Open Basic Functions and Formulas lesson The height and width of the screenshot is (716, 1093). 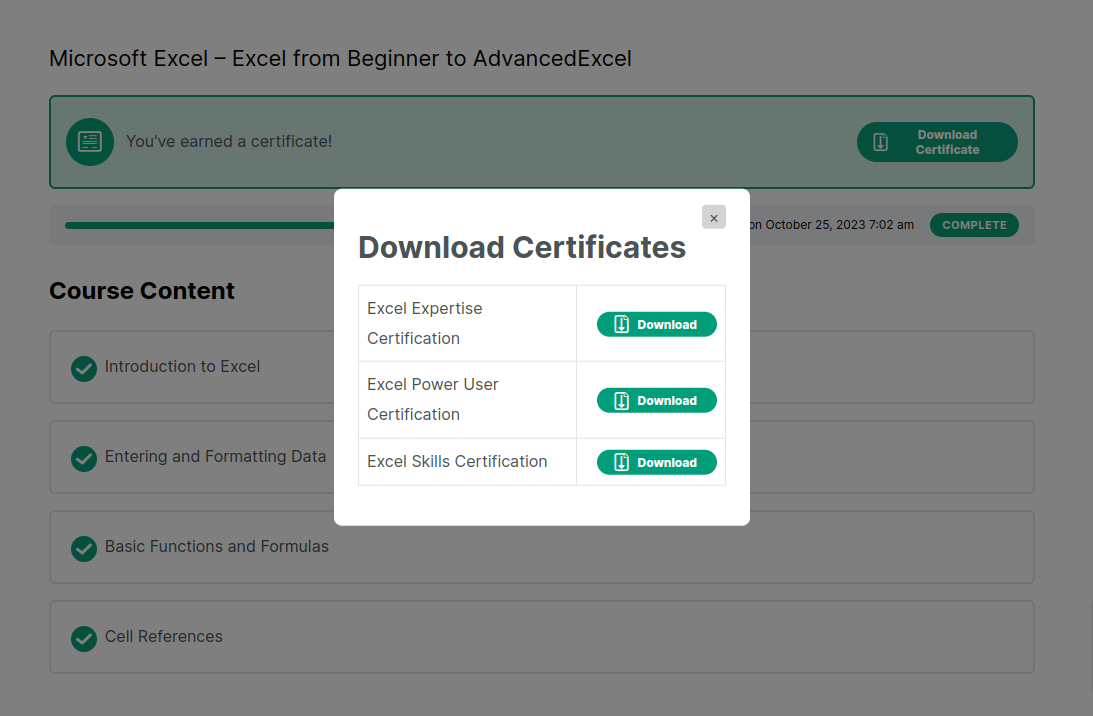point(216,547)
